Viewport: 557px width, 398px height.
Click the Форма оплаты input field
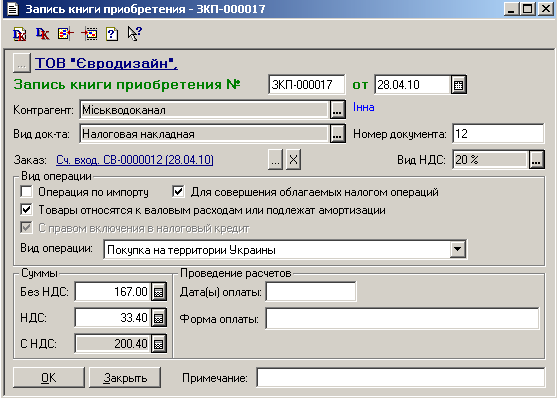point(402,318)
